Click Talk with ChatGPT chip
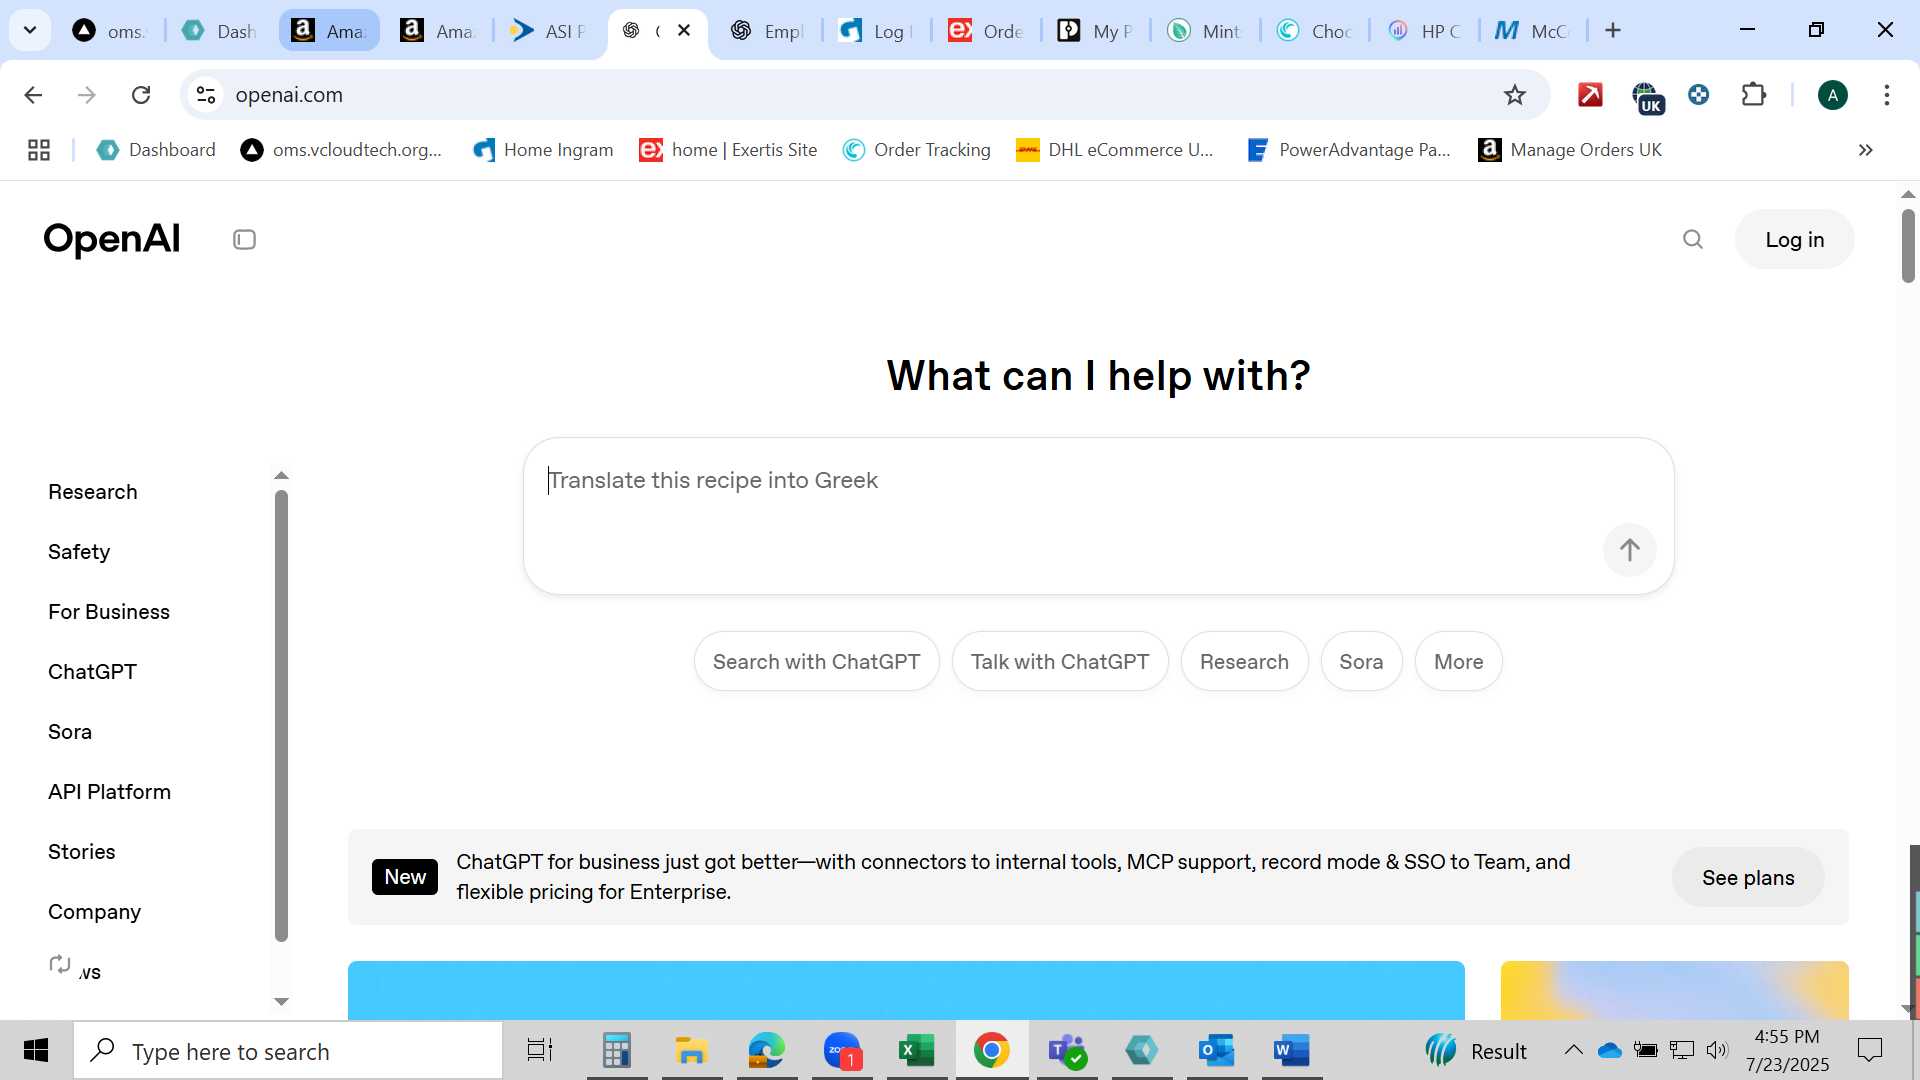 point(1060,662)
